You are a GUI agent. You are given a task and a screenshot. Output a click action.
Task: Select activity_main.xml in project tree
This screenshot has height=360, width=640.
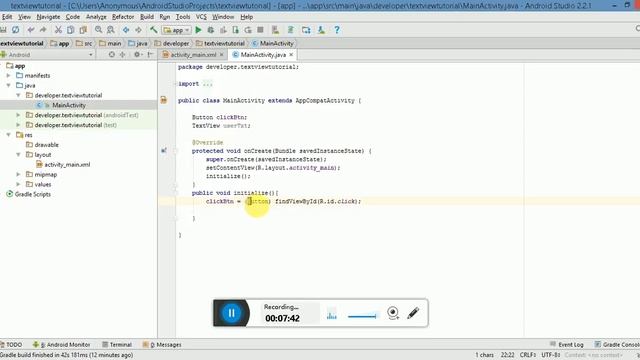(x=67, y=164)
